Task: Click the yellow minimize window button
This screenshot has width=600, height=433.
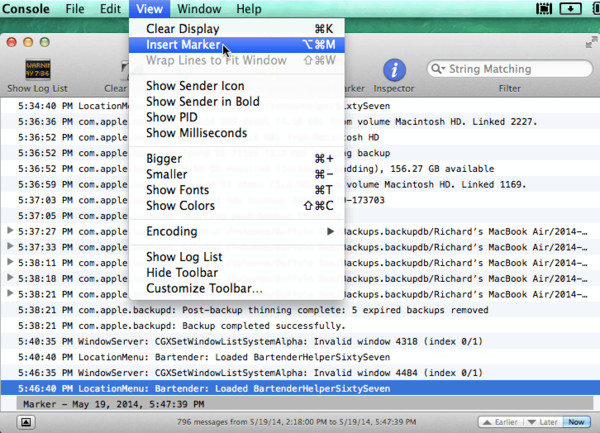Action: [x=28, y=42]
